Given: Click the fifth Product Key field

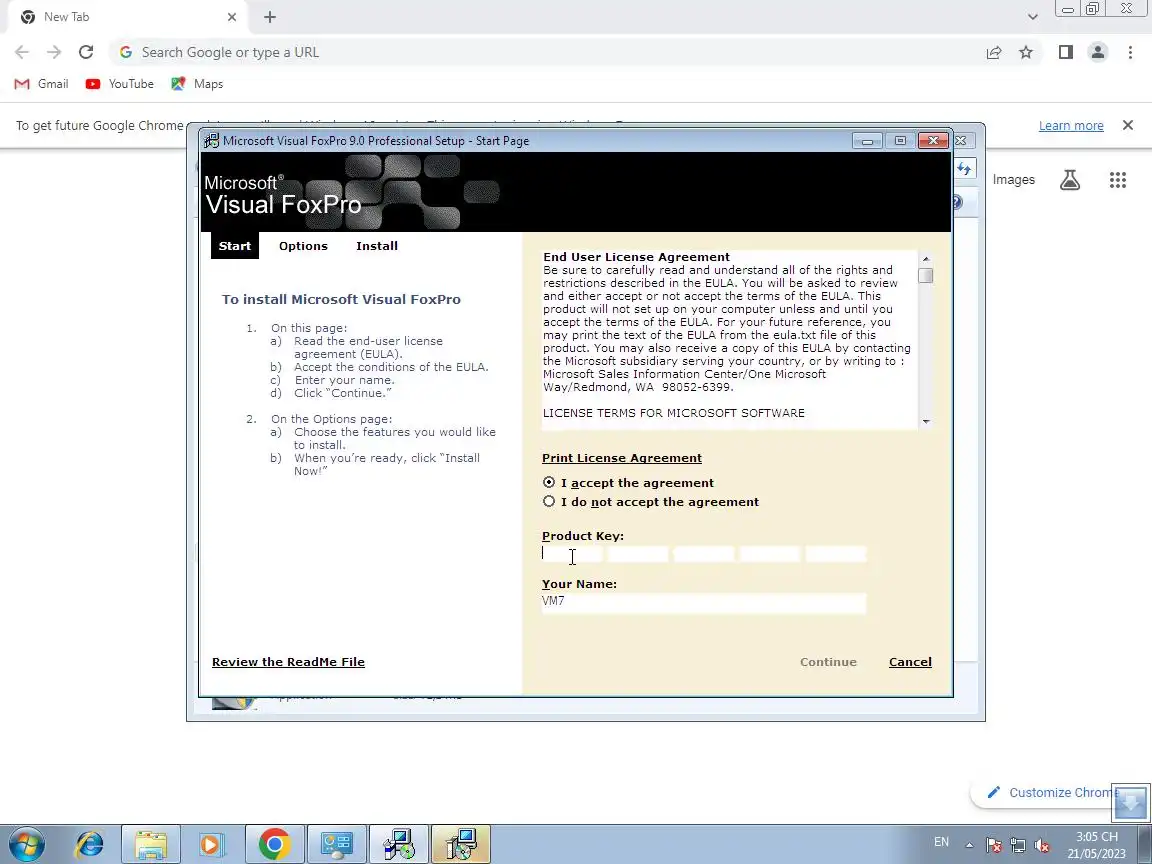Looking at the screenshot, I should (x=836, y=553).
